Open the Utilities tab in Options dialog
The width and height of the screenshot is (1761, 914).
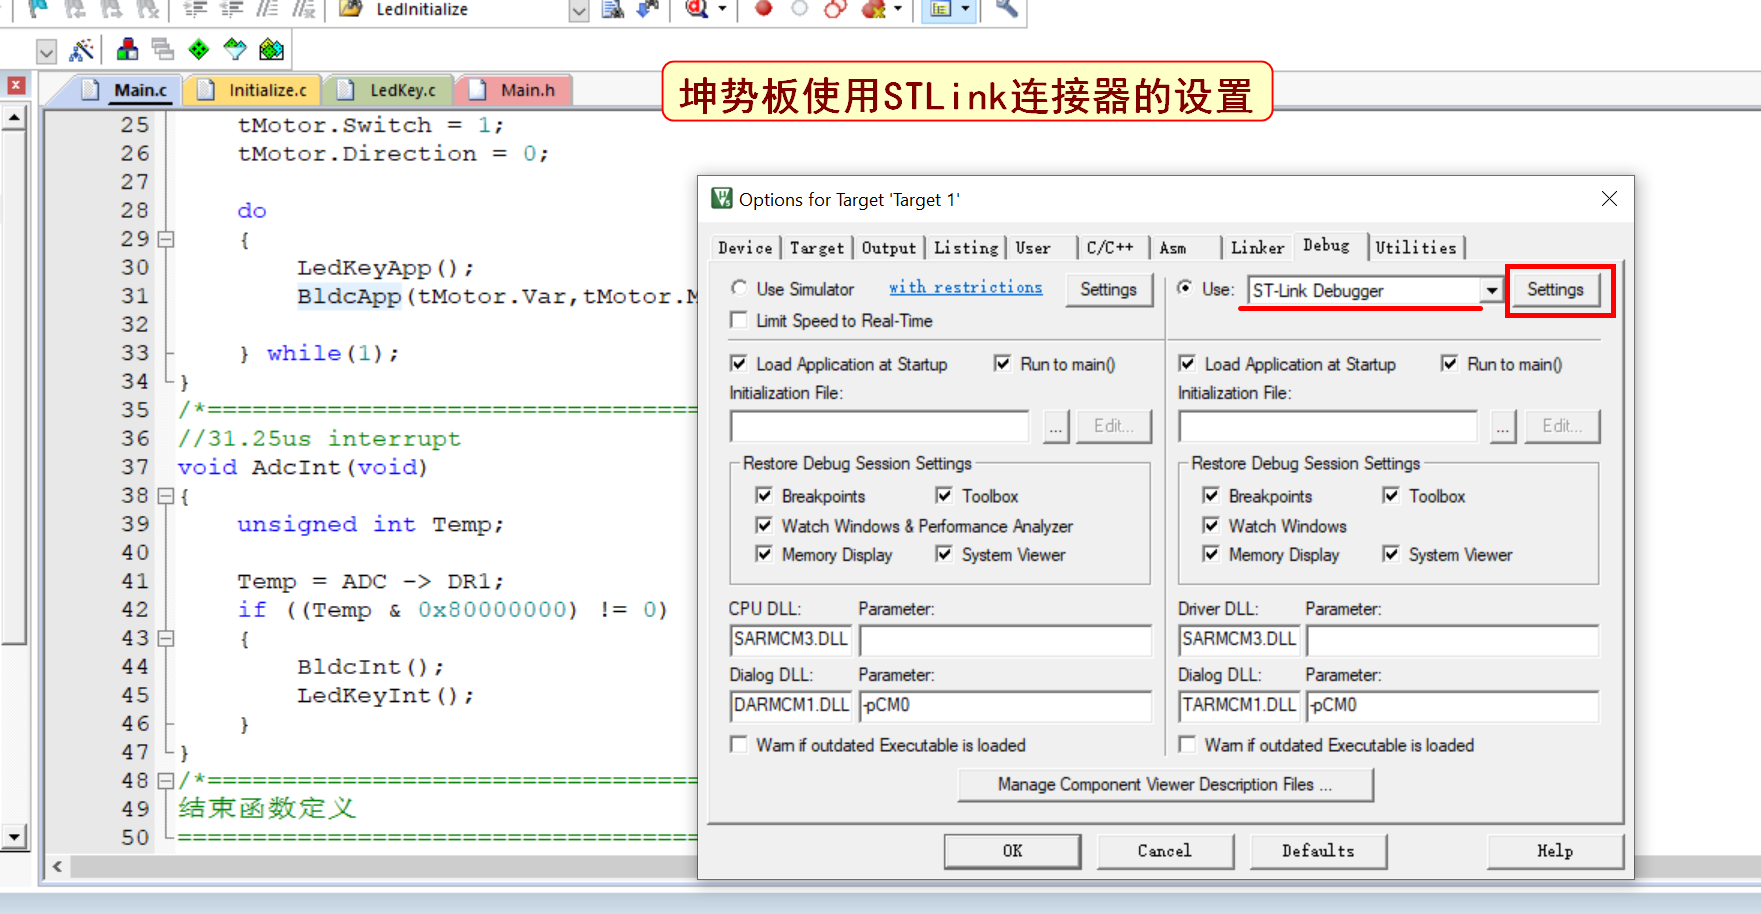[x=1415, y=247]
